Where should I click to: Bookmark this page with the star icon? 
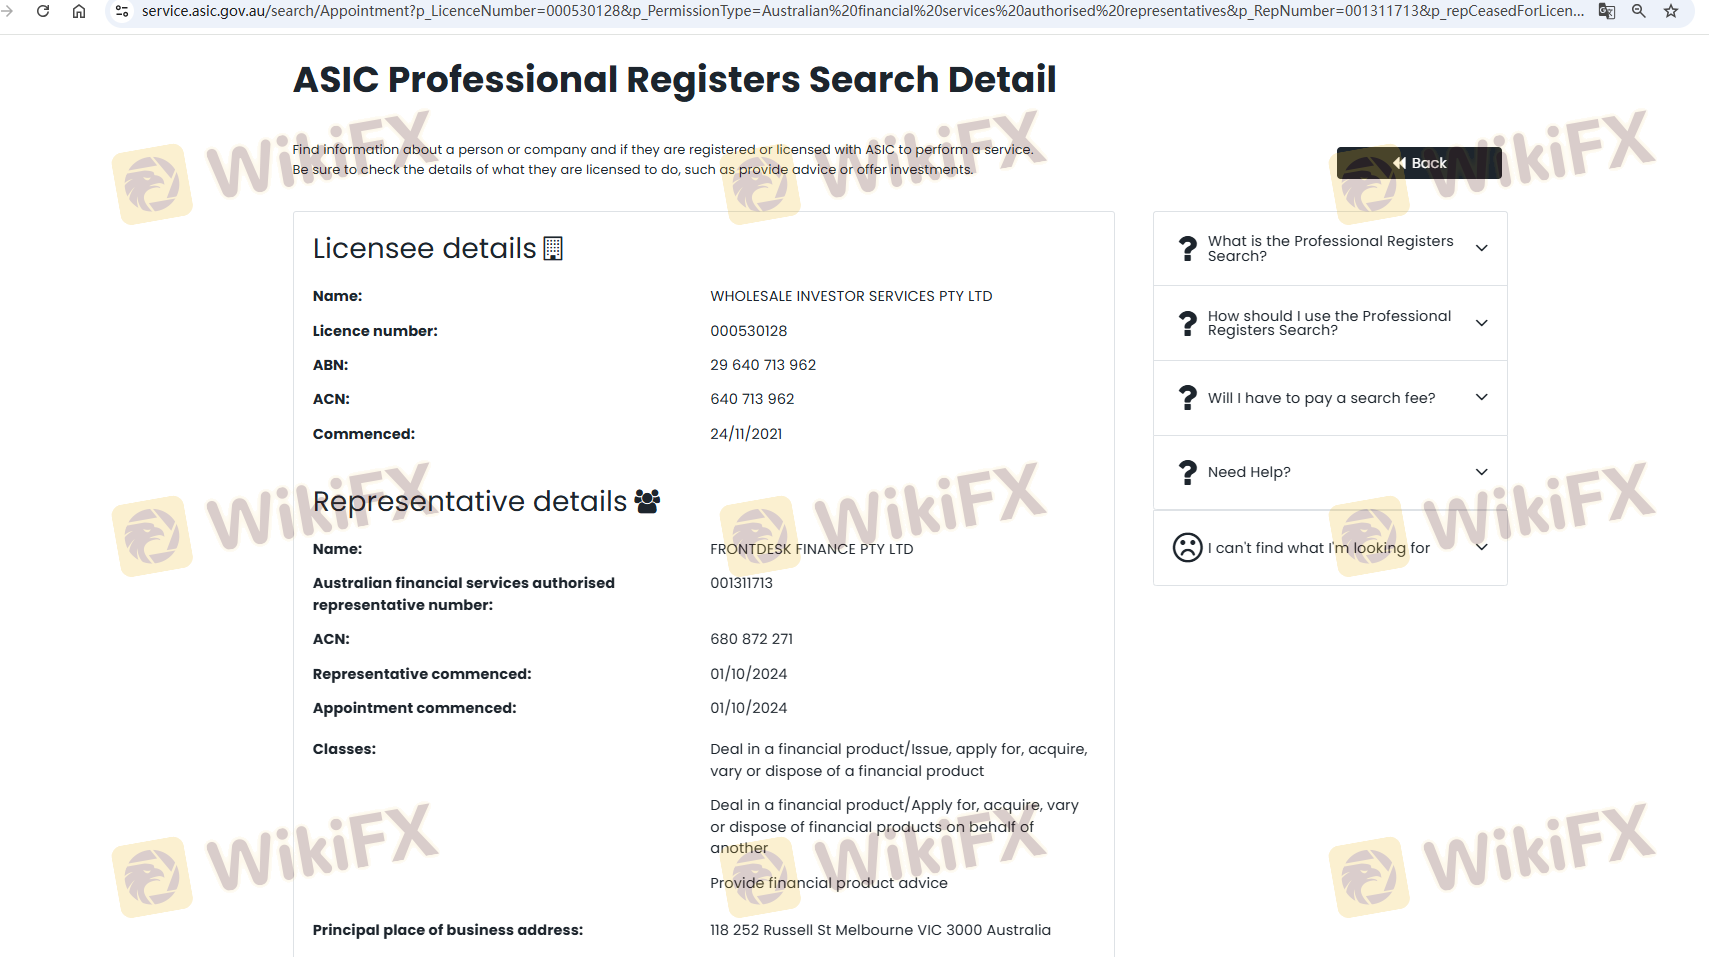[1671, 11]
